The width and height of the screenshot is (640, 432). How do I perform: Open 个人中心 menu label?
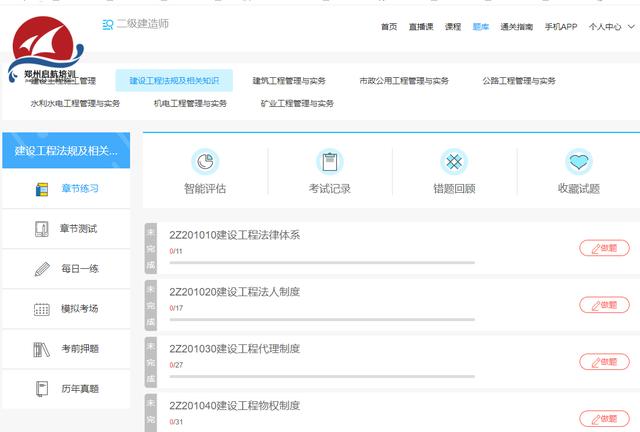[x=605, y=27]
